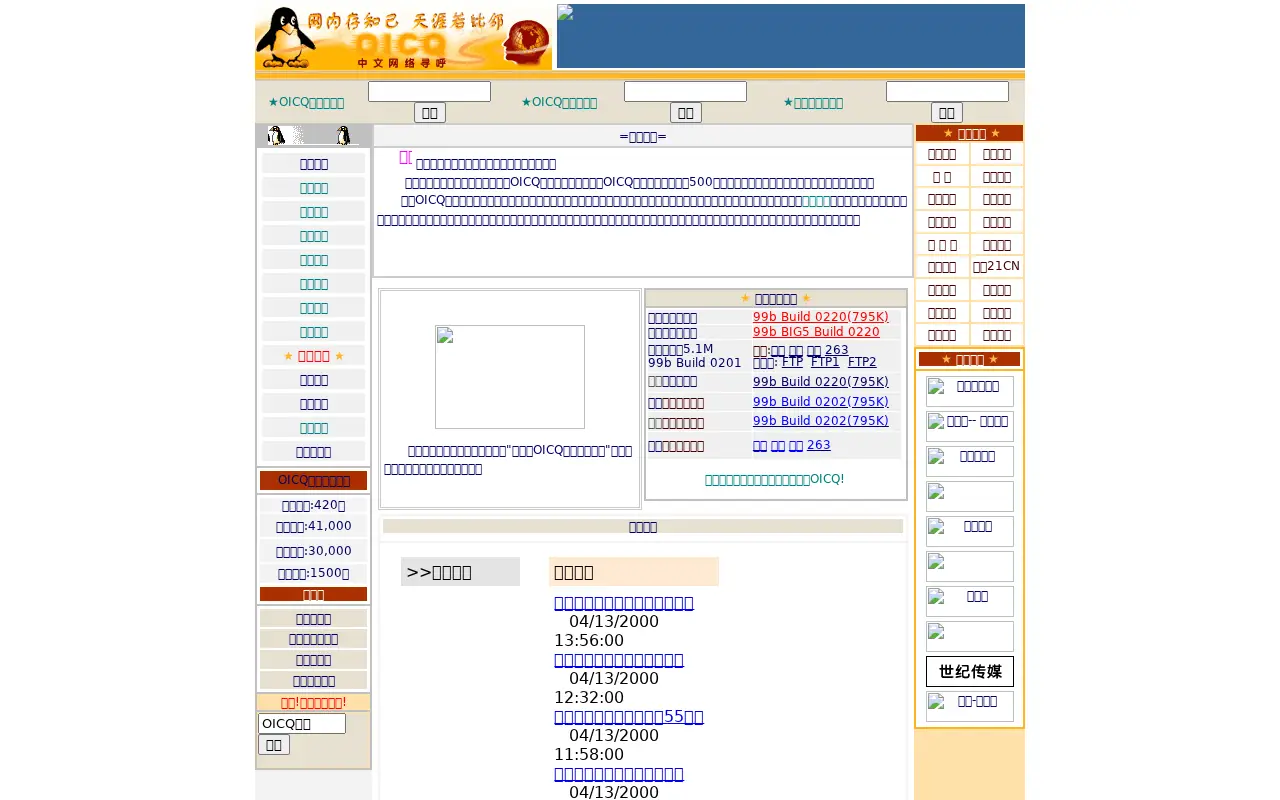Click the "420" statistic in the left sidebar
1280x800 pixels.
click(313, 506)
